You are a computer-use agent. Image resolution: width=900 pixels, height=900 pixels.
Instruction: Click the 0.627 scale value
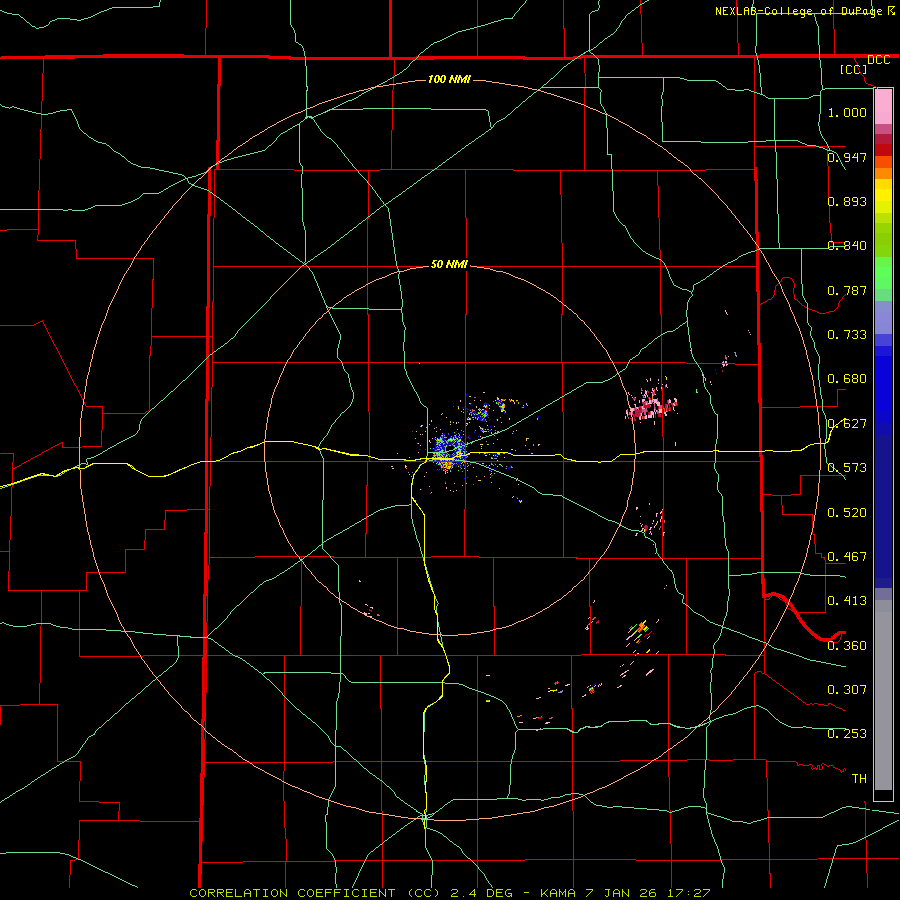point(847,424)
